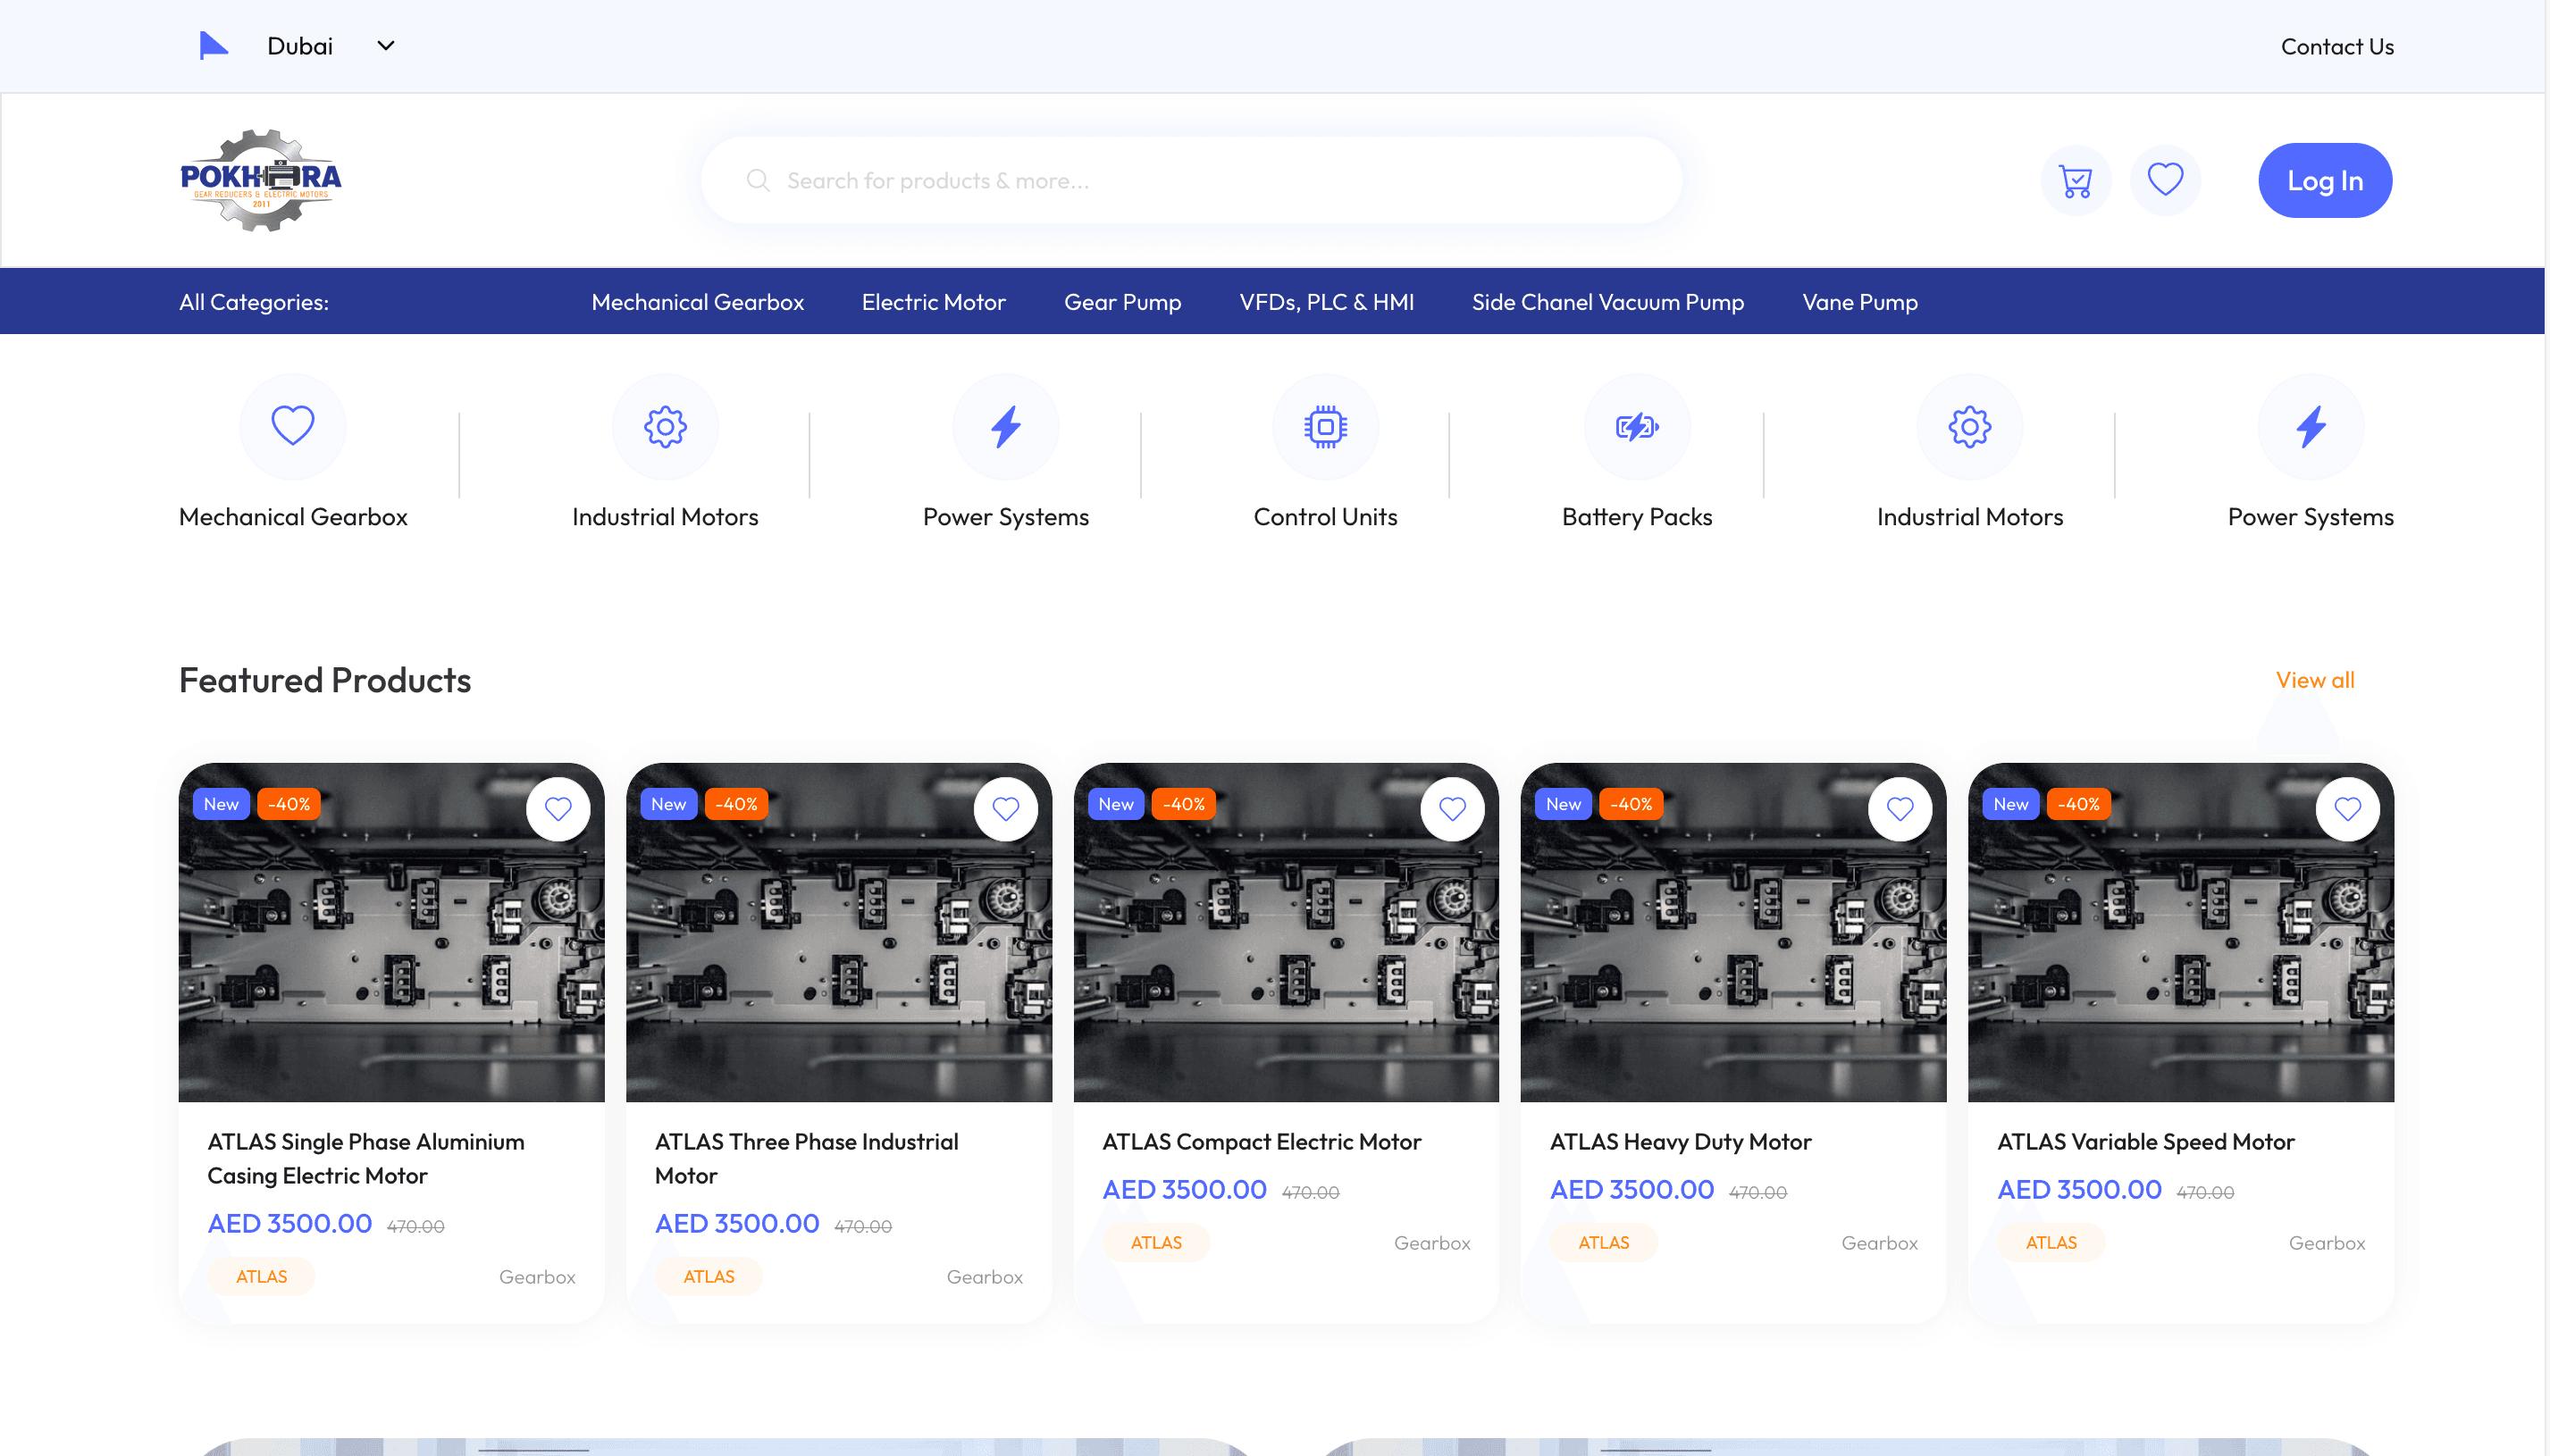Click the search magnifier icon

click(x=758, y=181)
